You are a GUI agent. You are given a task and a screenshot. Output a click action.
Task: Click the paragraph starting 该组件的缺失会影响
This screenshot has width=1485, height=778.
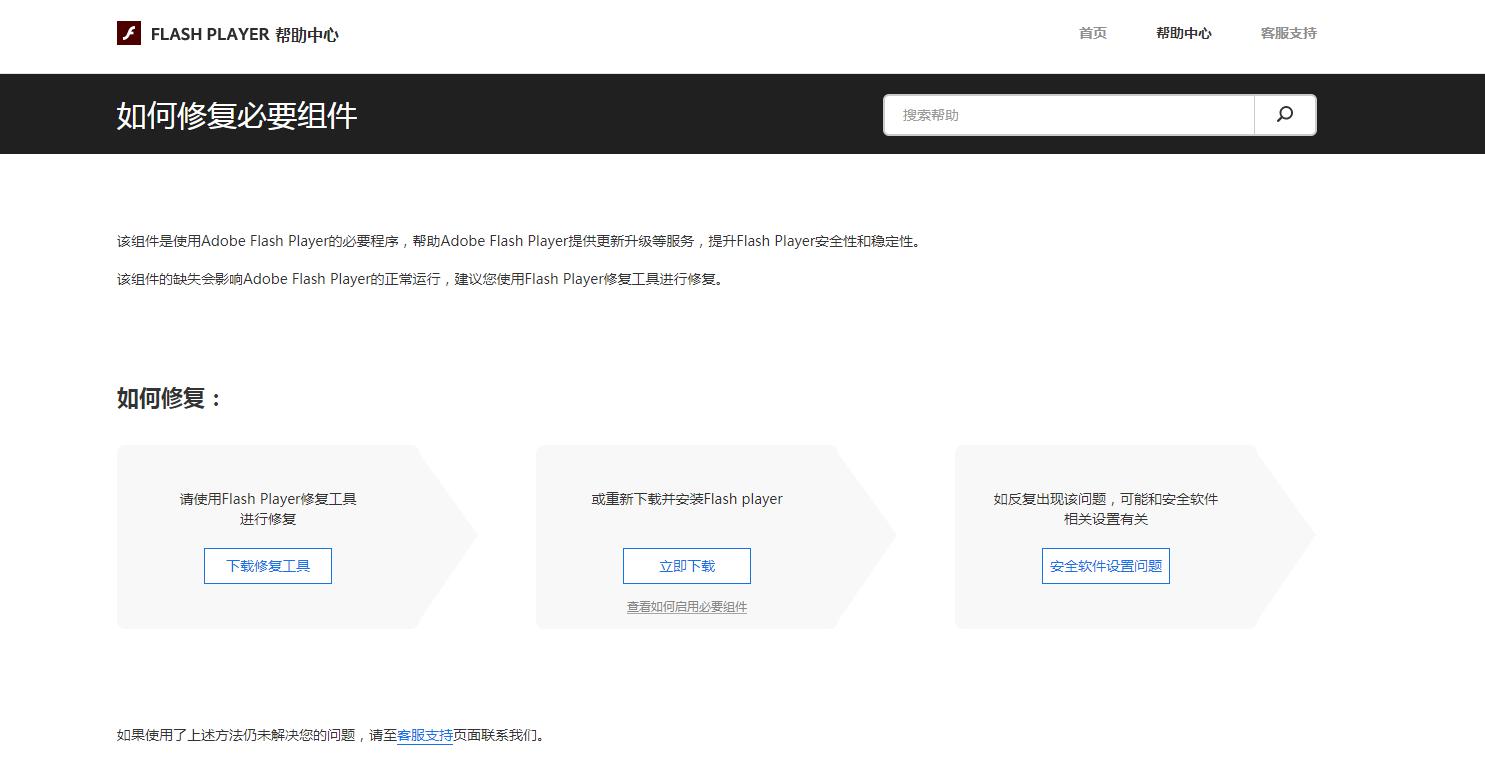click(420, 279)
